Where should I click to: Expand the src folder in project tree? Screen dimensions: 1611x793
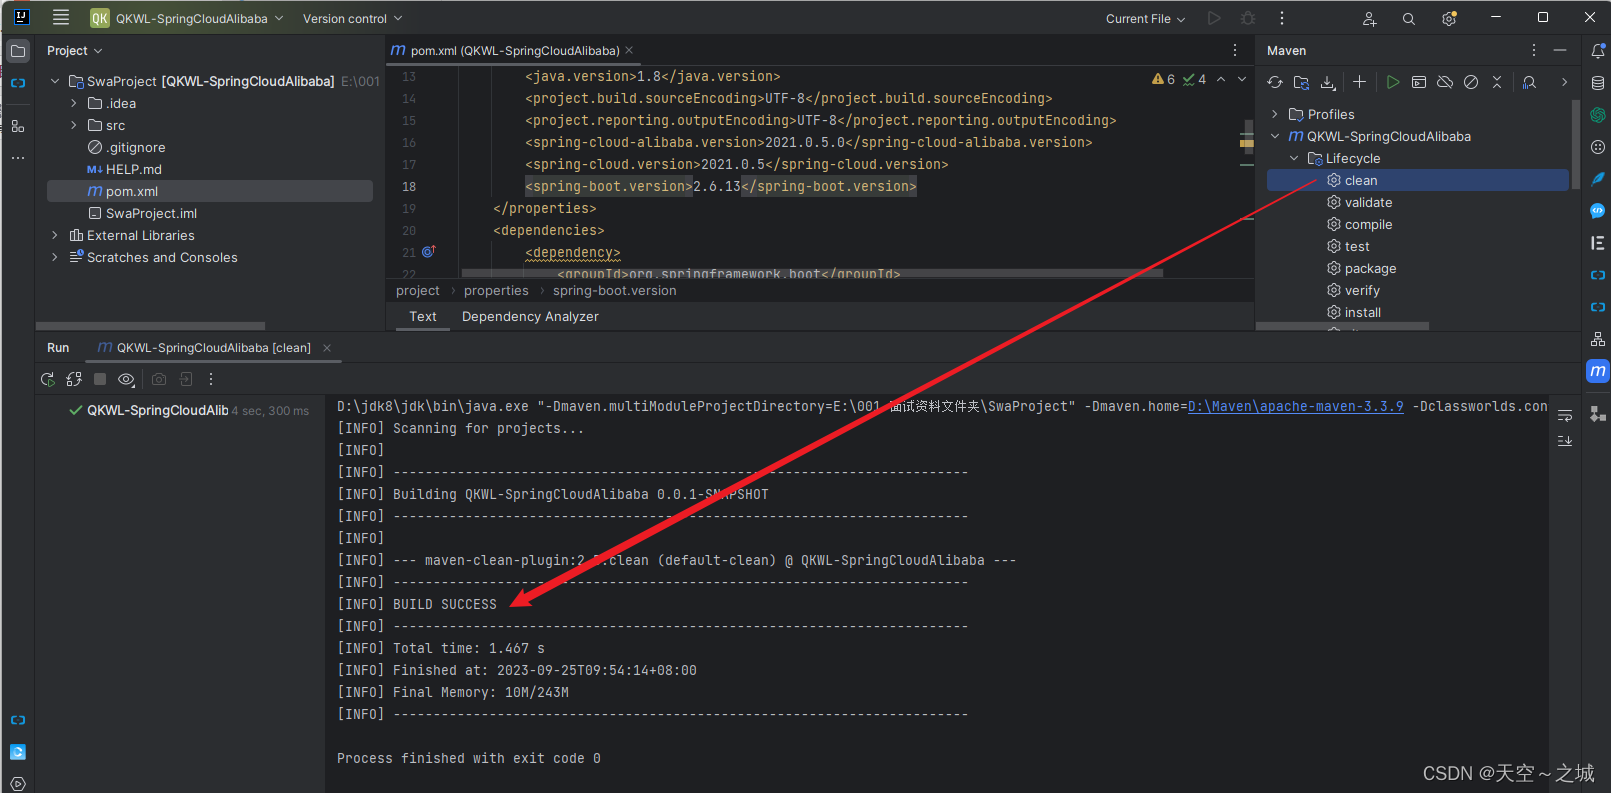pyautogui.click(x=74, y=125)
